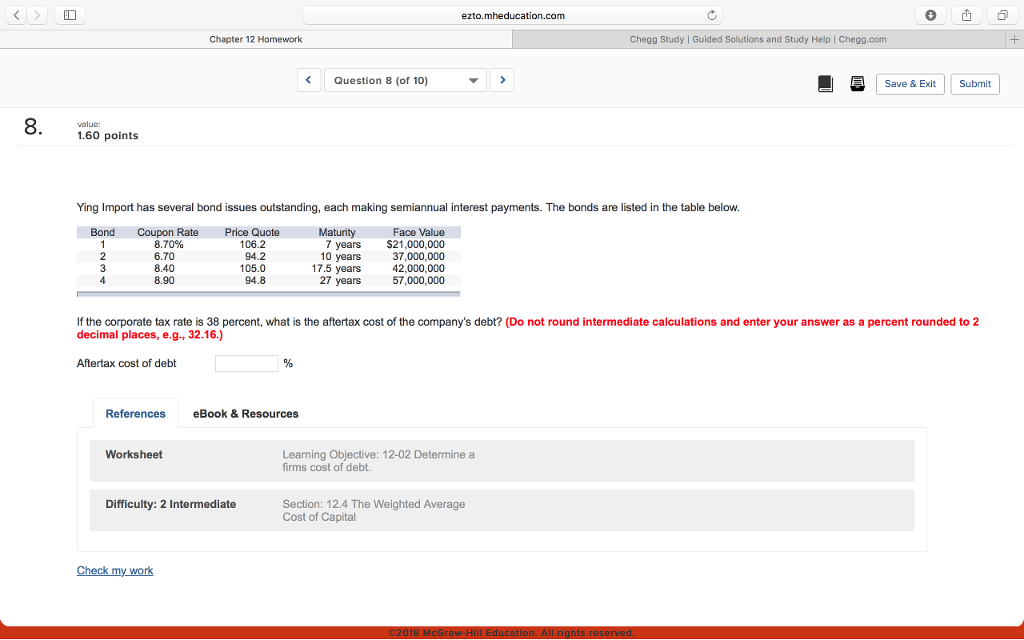Click Bond 3 maturity 17.5 years
Viewport: 1024px width, 640px height.
[x=336, y=268]
